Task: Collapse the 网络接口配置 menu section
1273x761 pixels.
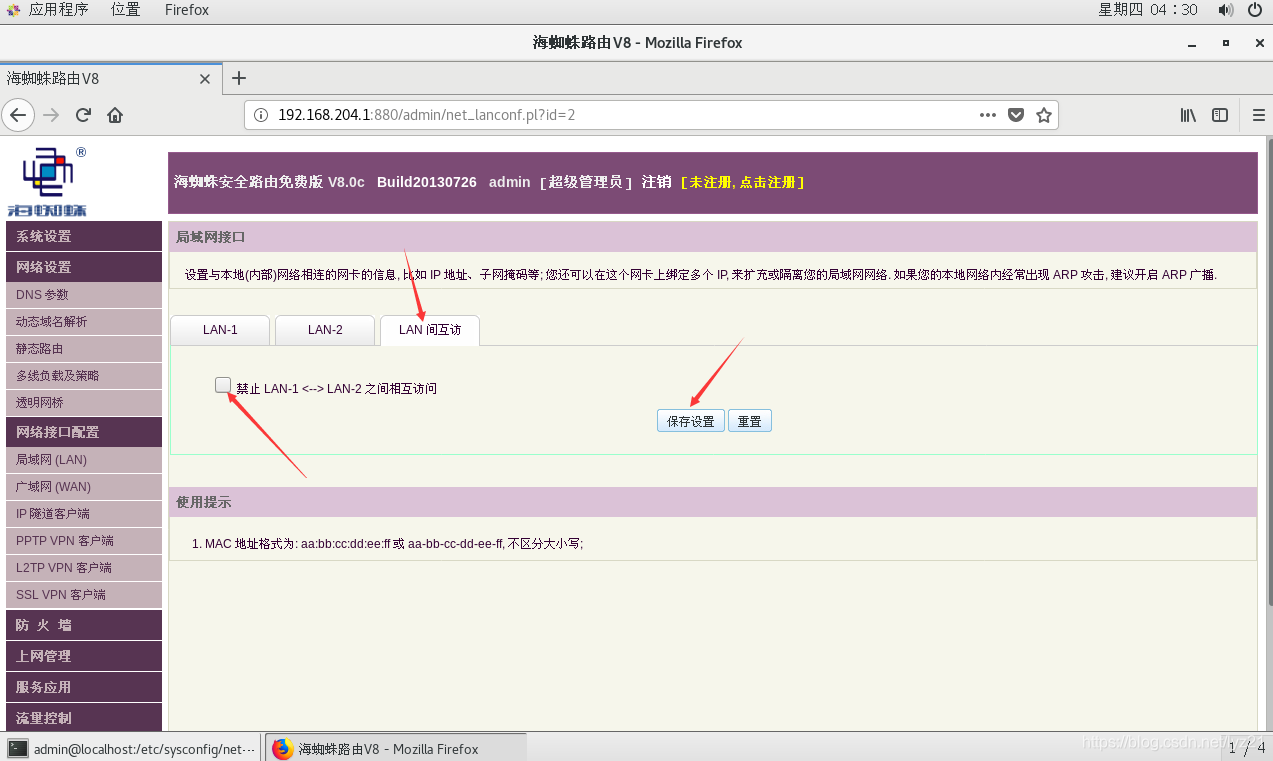Action: point(84,432)
